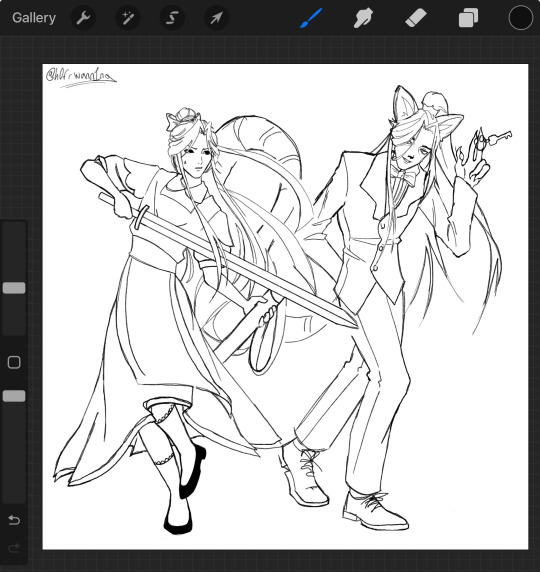Activate the Transform arrow tool

[216, 18]
